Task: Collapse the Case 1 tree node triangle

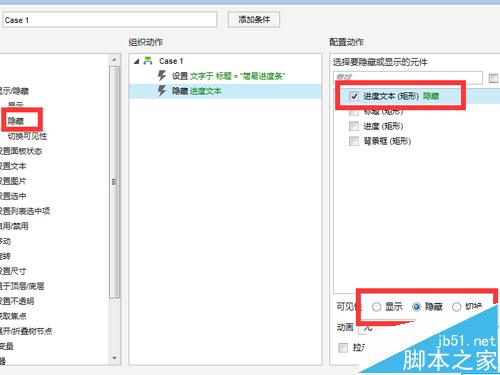Action: (x=136, y=61)
